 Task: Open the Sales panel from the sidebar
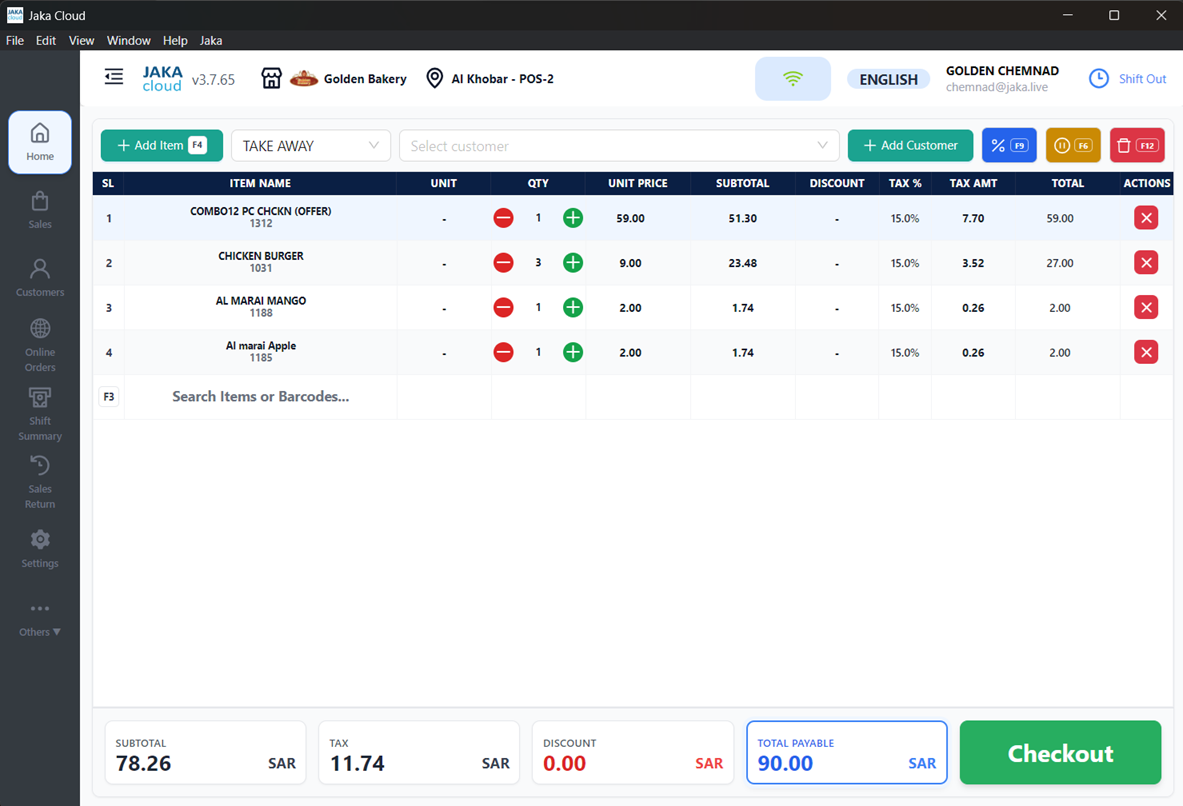[40, 210]
